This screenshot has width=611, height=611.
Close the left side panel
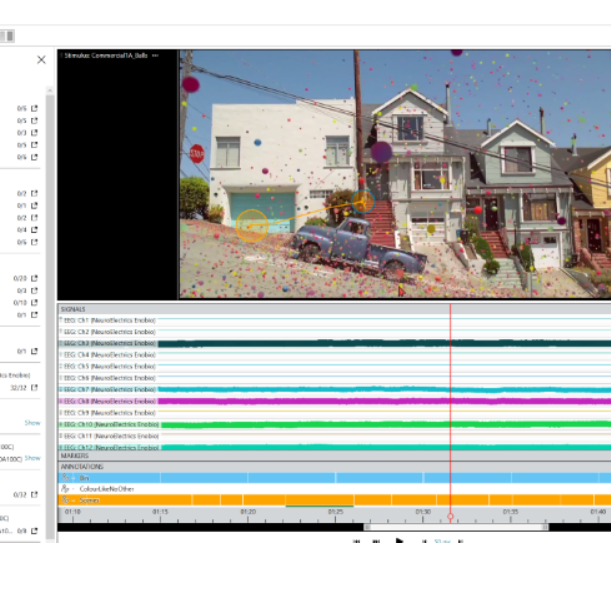41,60
